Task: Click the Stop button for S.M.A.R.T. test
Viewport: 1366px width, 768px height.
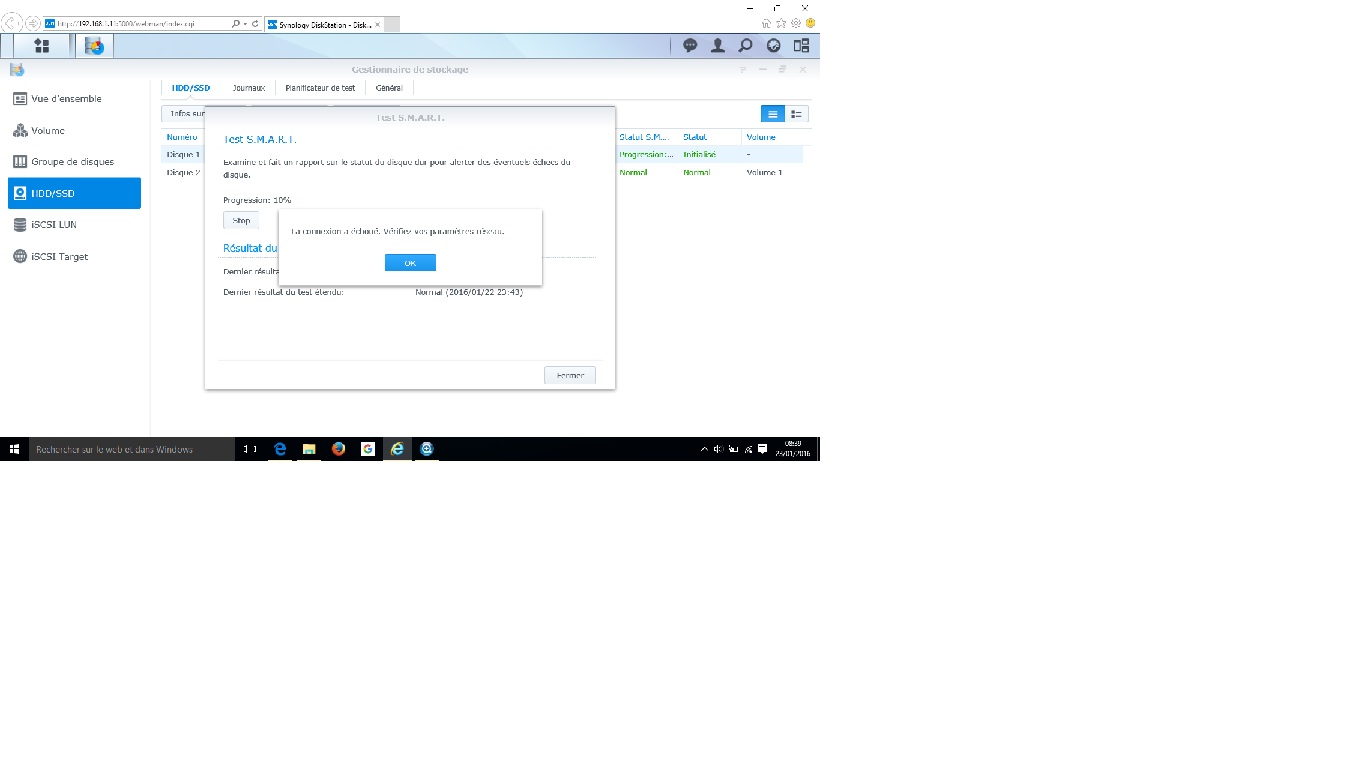Action: [x=241, y=220]
